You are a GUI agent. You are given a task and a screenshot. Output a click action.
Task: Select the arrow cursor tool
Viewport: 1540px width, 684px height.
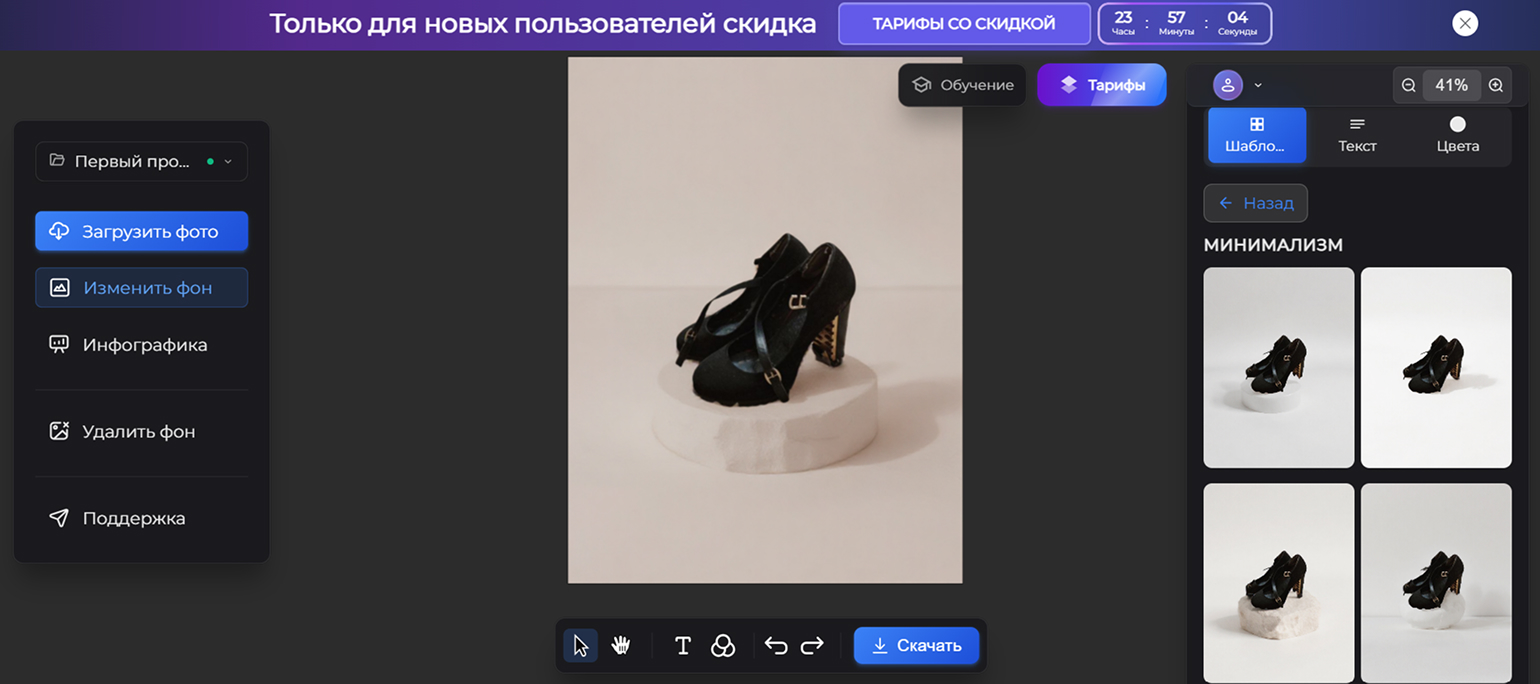tap(581, 646)
